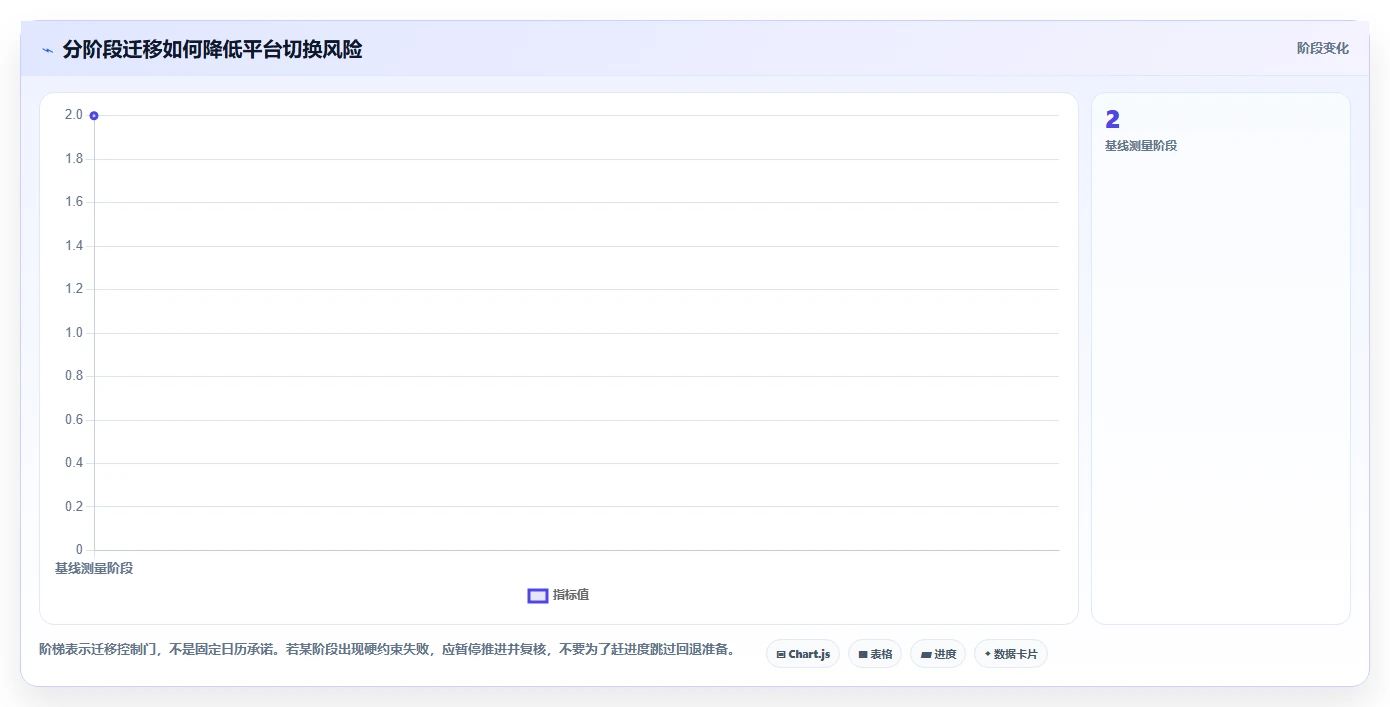Click the data point at 2.0
The image size is (1390, 707).
[94, 116]
